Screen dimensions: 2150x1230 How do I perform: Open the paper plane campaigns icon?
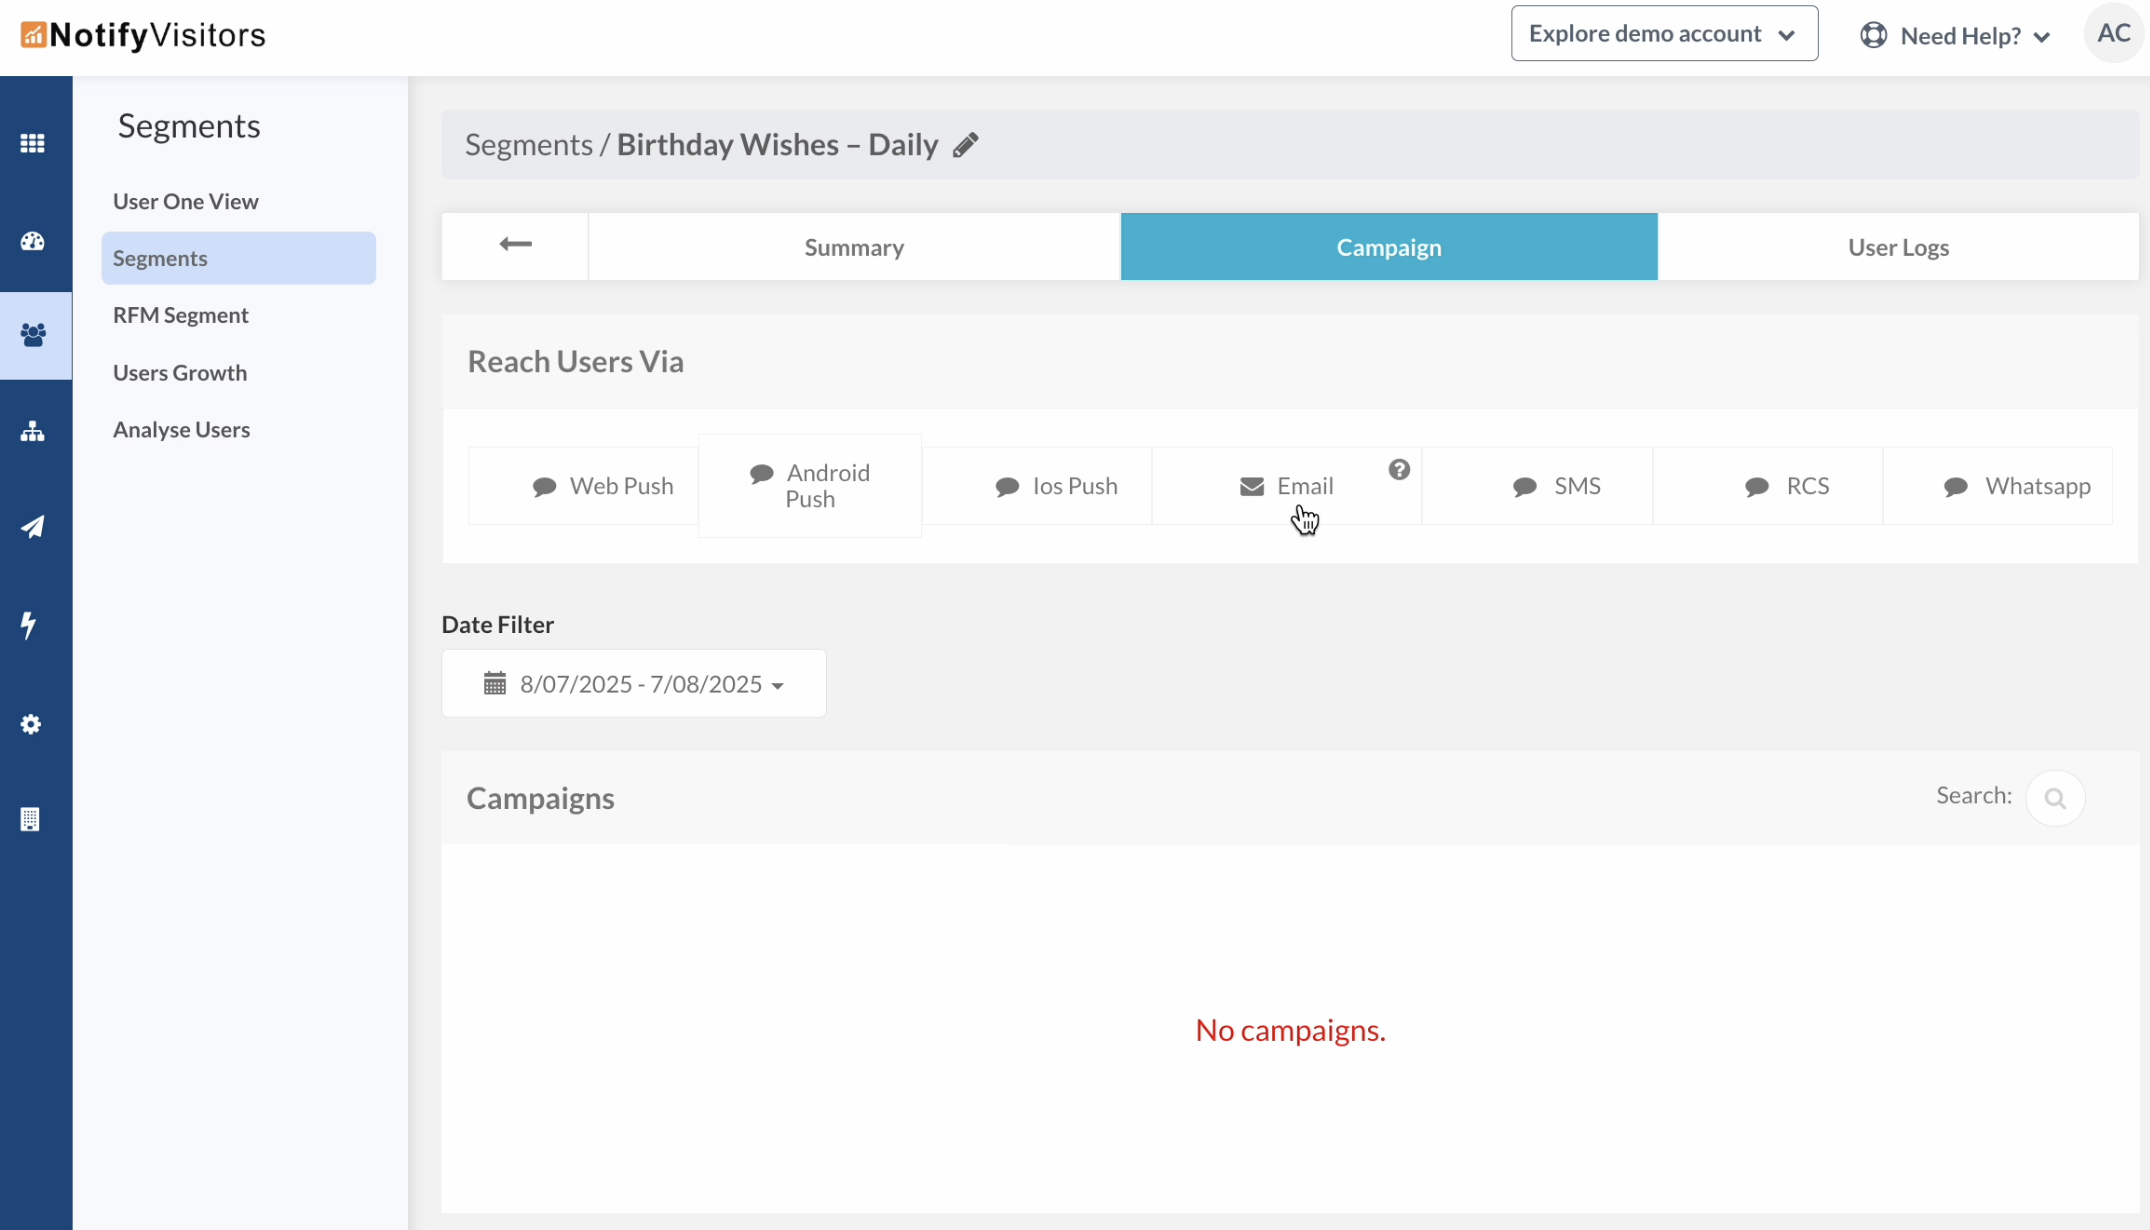pos(32,527)
